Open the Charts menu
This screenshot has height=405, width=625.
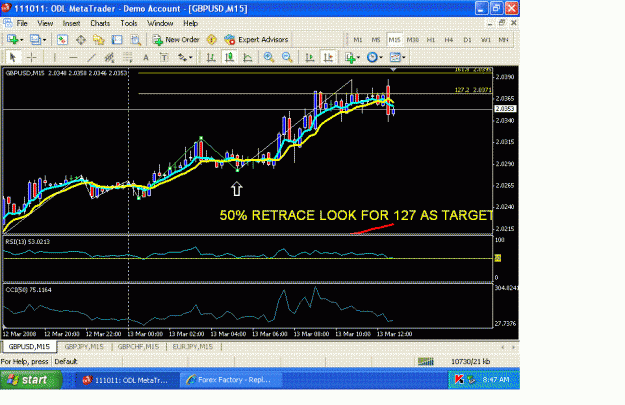[x=100, y=23]
